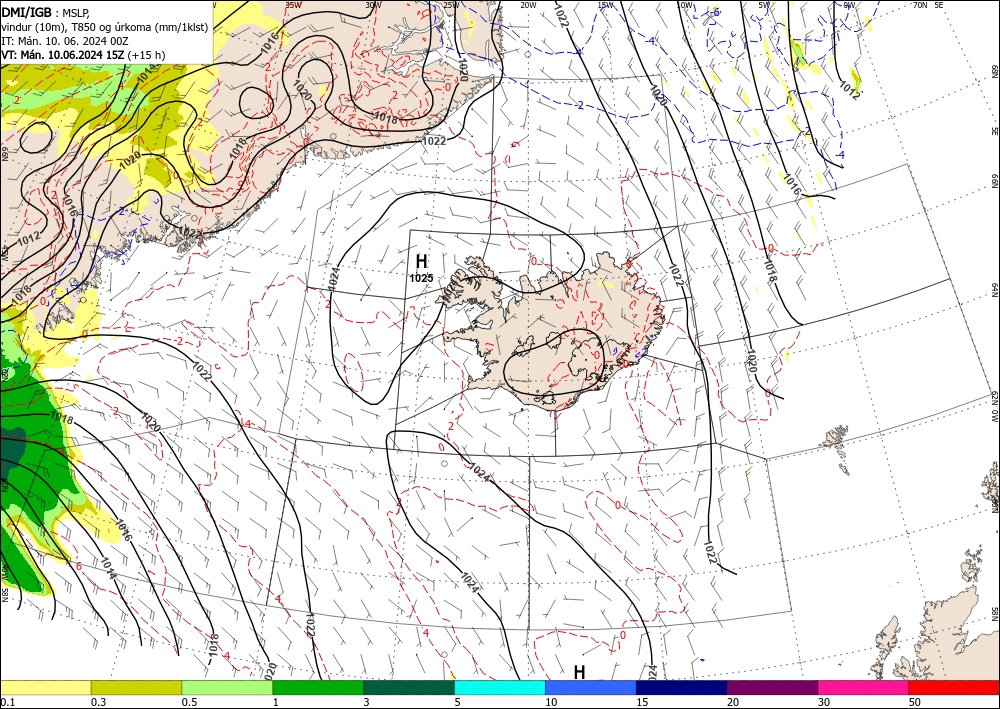Click the H marker labeled 1025 west of Iceland
The width and height of the screenshot is (1000, 709).
coord(421,261)
